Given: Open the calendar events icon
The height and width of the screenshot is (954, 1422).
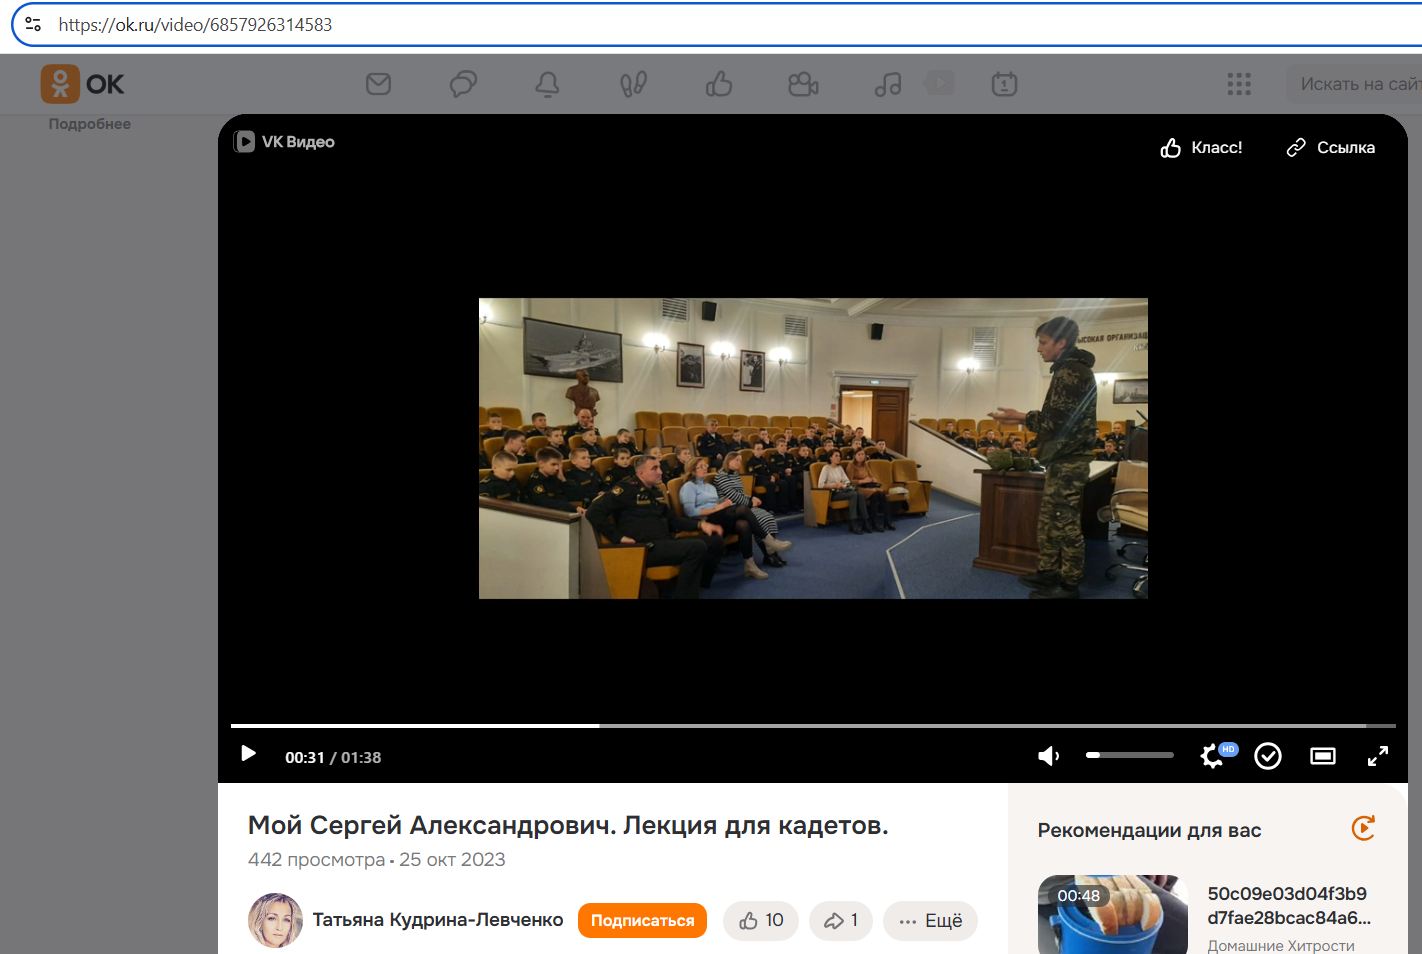Looking at the screenshot, I should pos(1004,85).
